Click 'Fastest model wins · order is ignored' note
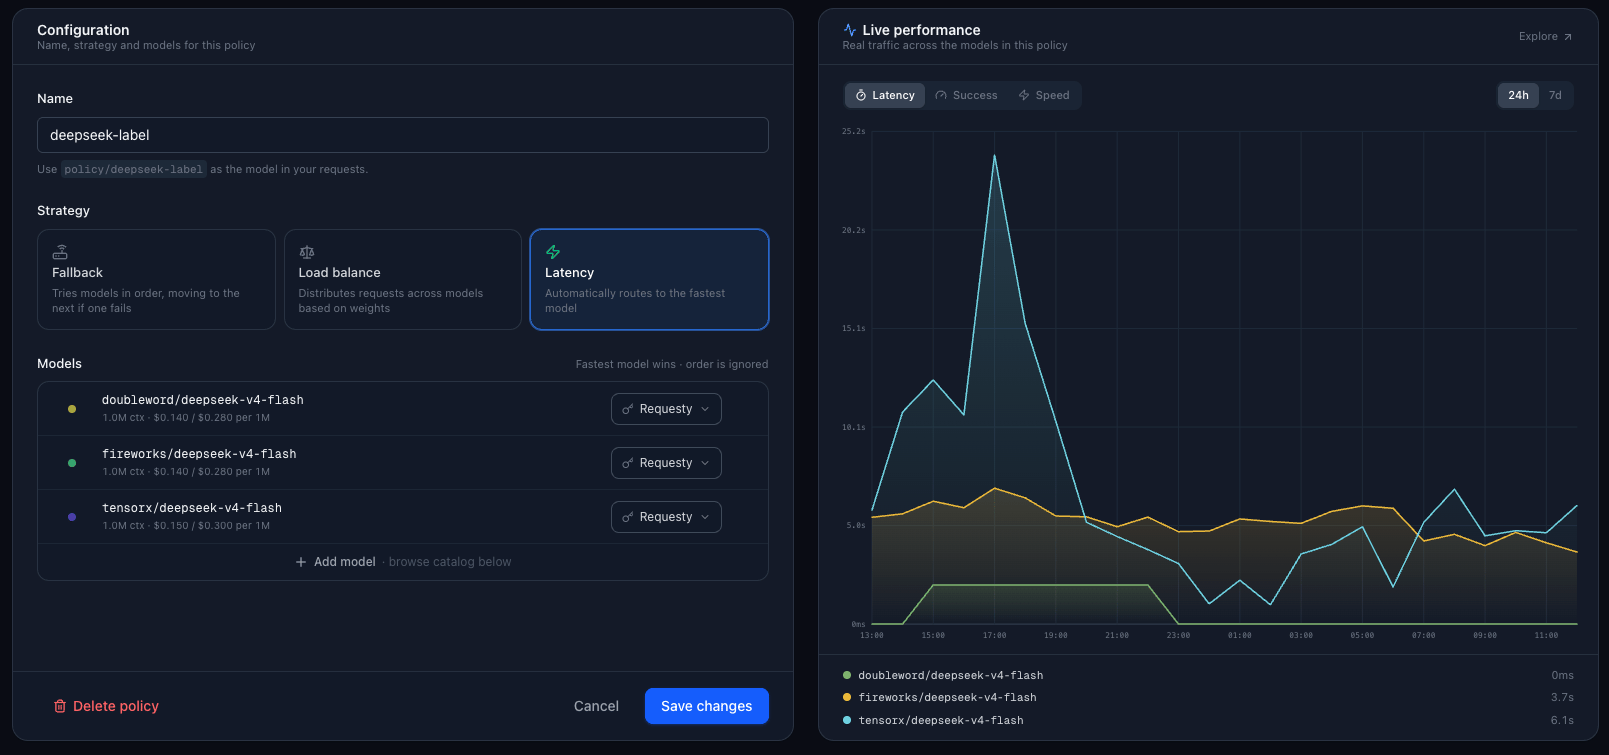 (672, 364)
